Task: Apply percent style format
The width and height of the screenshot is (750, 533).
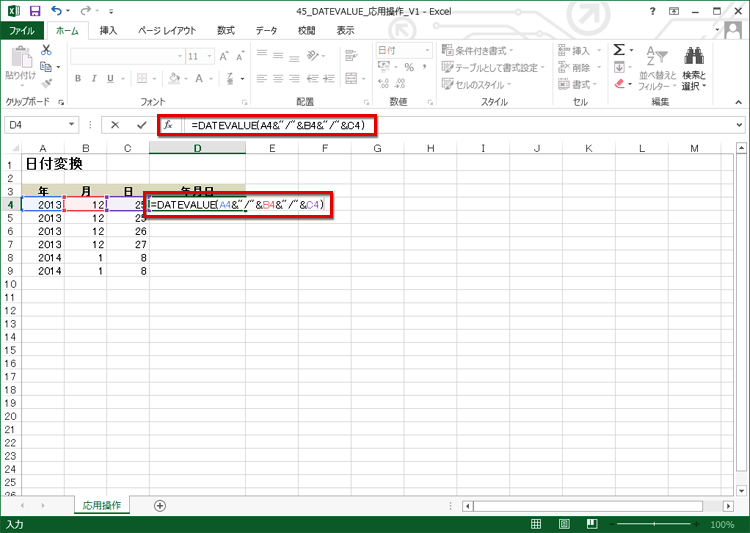Action: 409,67
